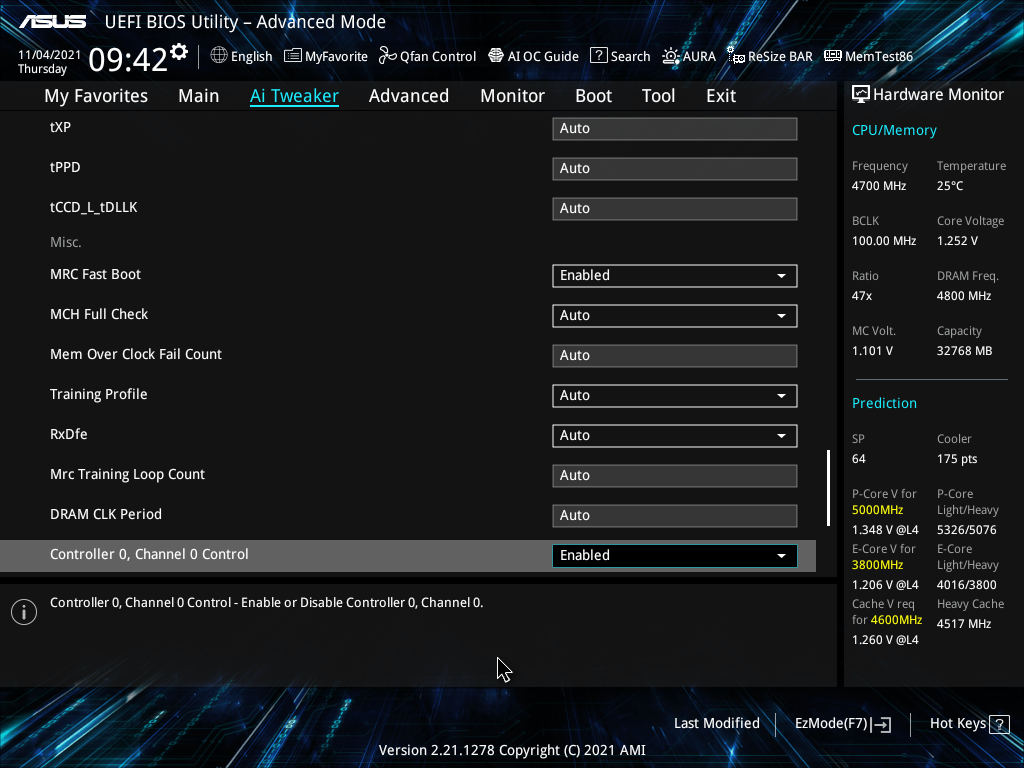The width and height of the screenshot is (1024, 768).
Task: Click the MyFavorite list icon
Action: [293, 56]
